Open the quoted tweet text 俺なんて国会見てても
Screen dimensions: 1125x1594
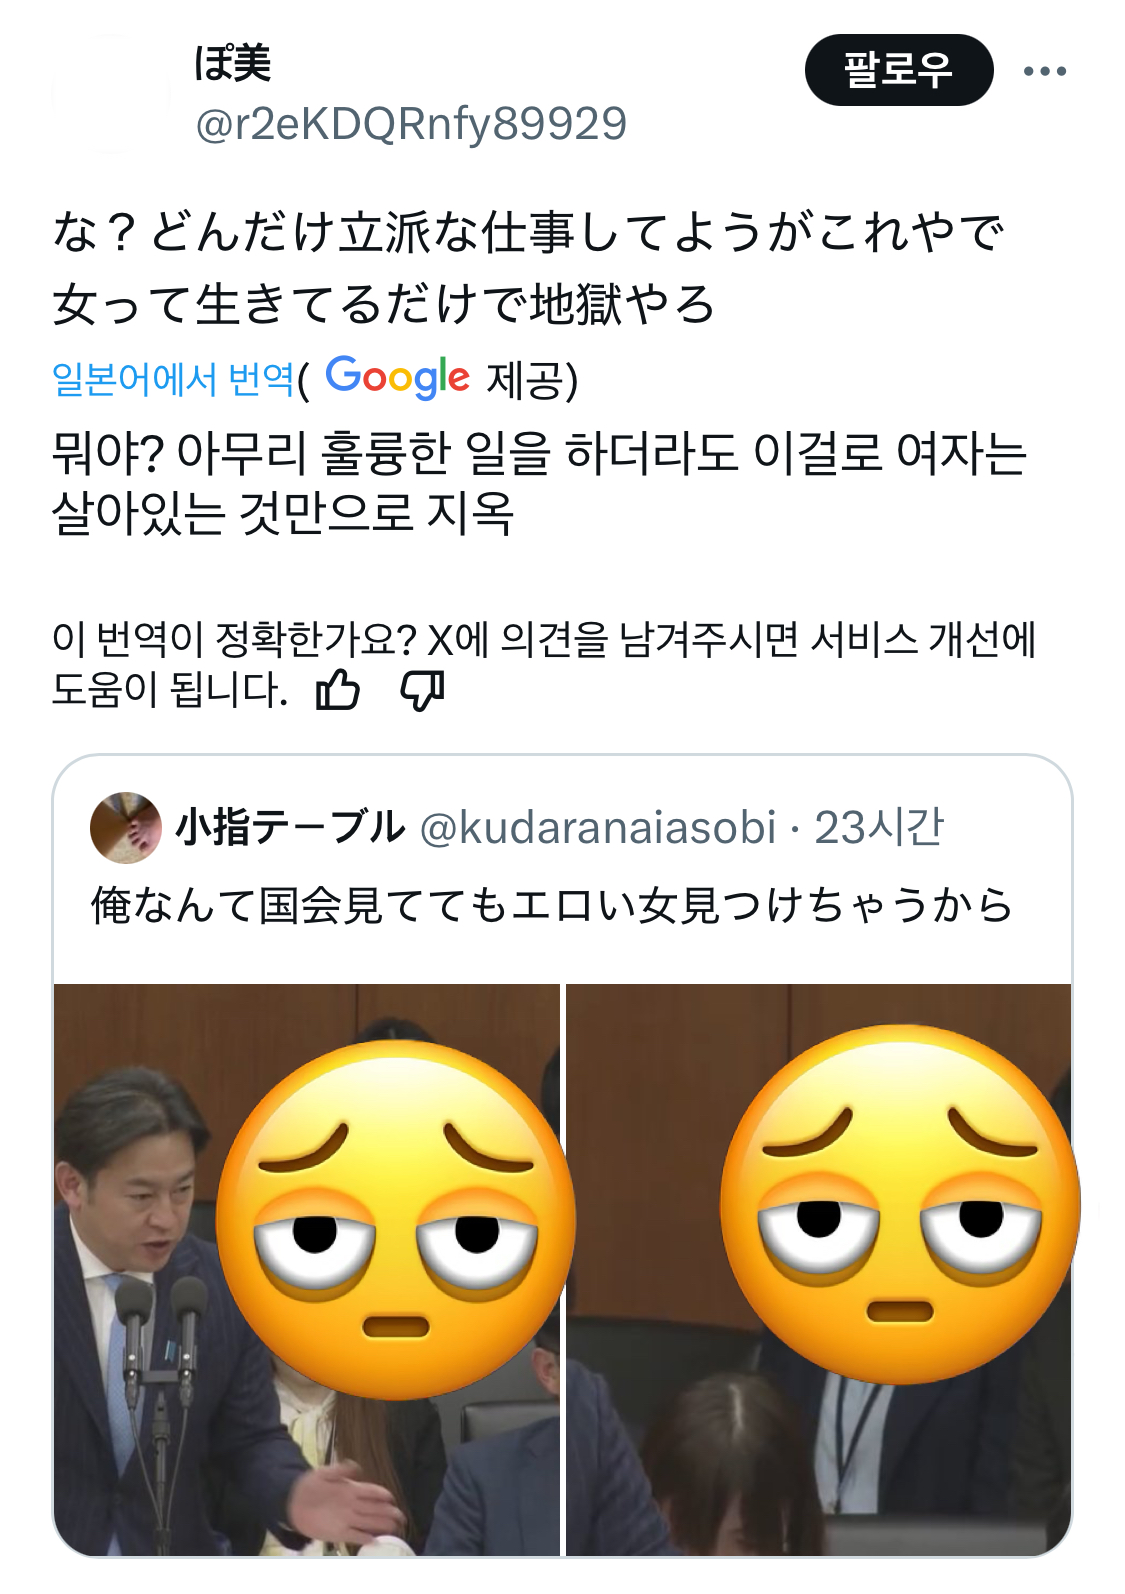pyautogui.click(x=552, y=905)
